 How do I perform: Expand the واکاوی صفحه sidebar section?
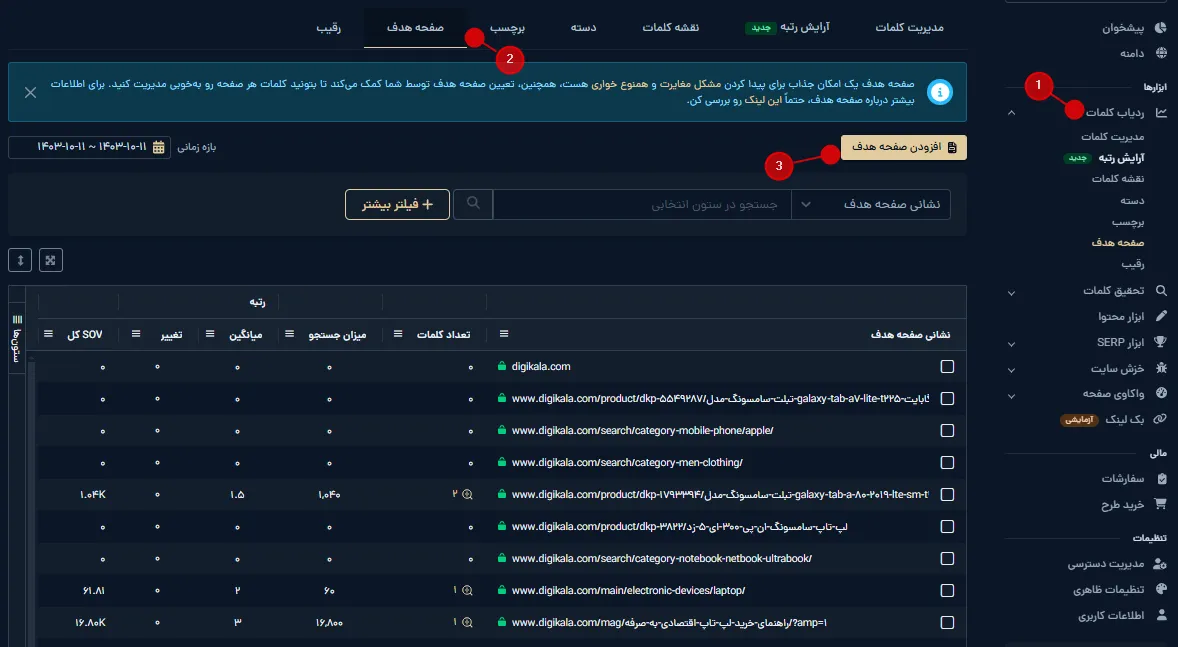tap(1011, 396)
